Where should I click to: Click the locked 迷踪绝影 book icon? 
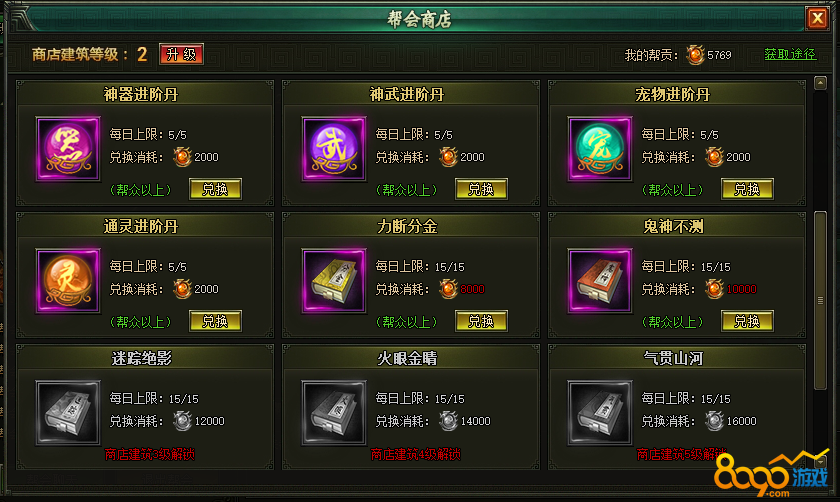(68, 413)
